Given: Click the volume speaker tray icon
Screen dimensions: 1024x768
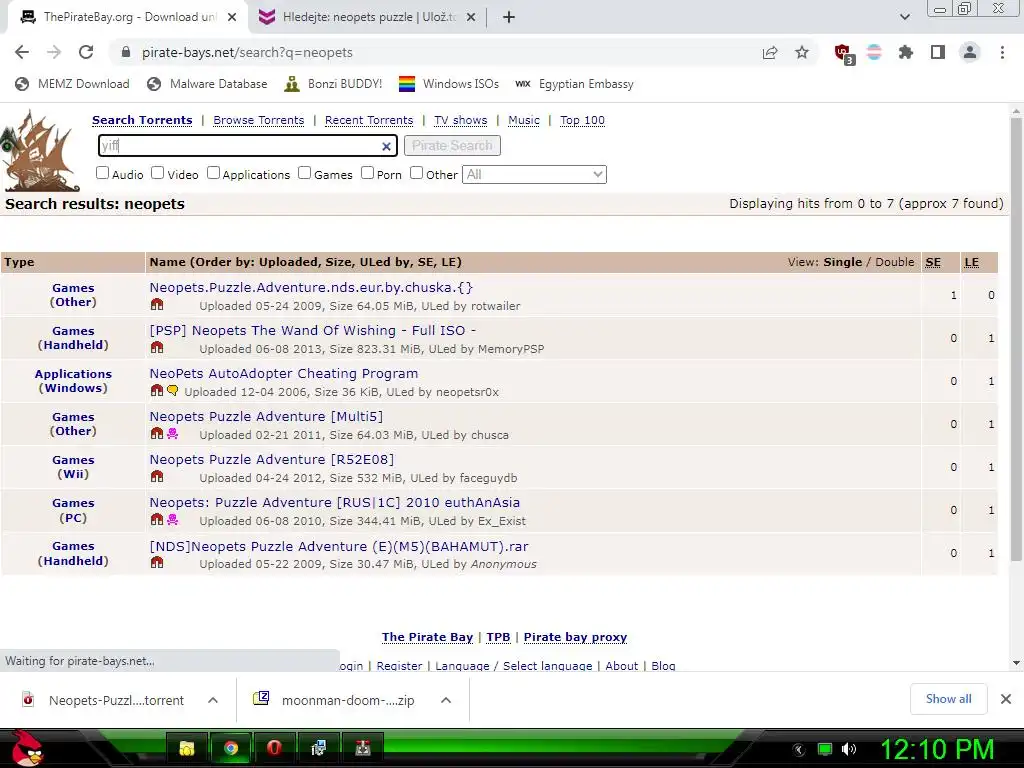Looking at the screenshot, I should click(849, 749).
